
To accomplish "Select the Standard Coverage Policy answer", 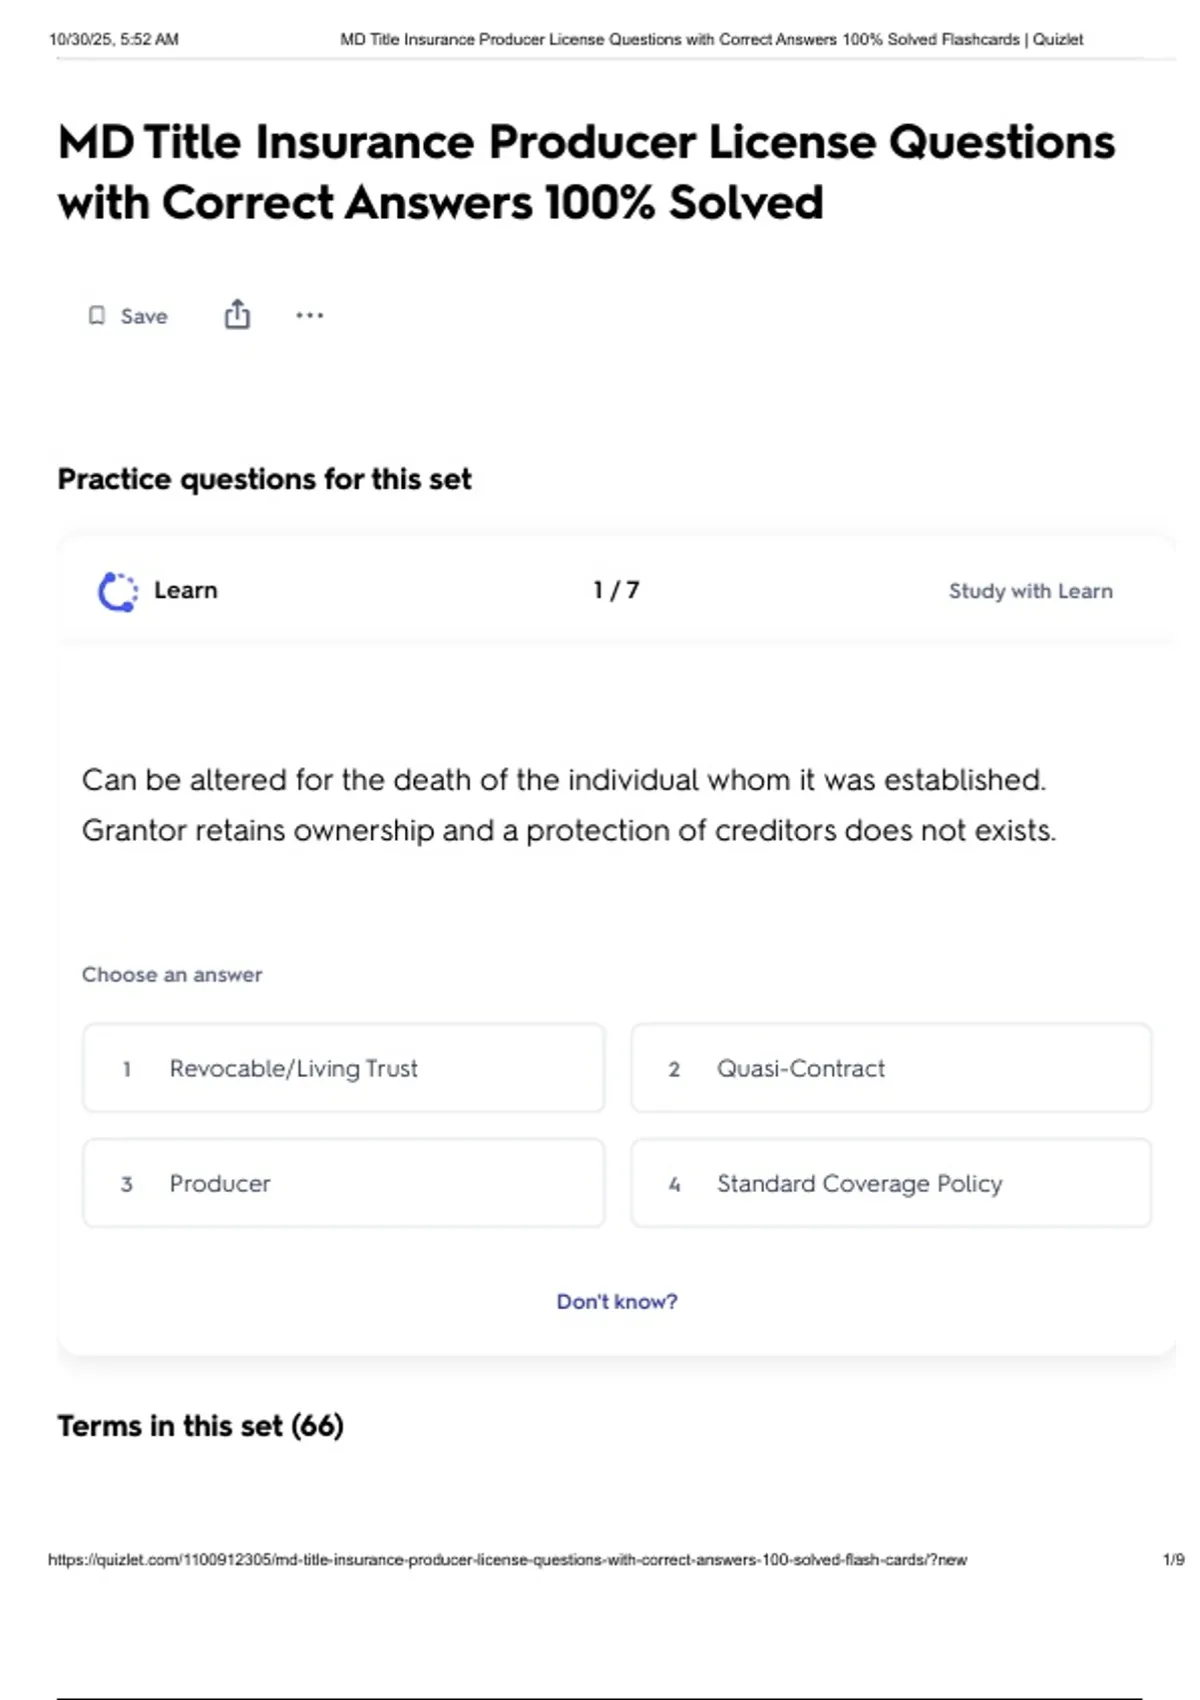I will pos(890,1183).
